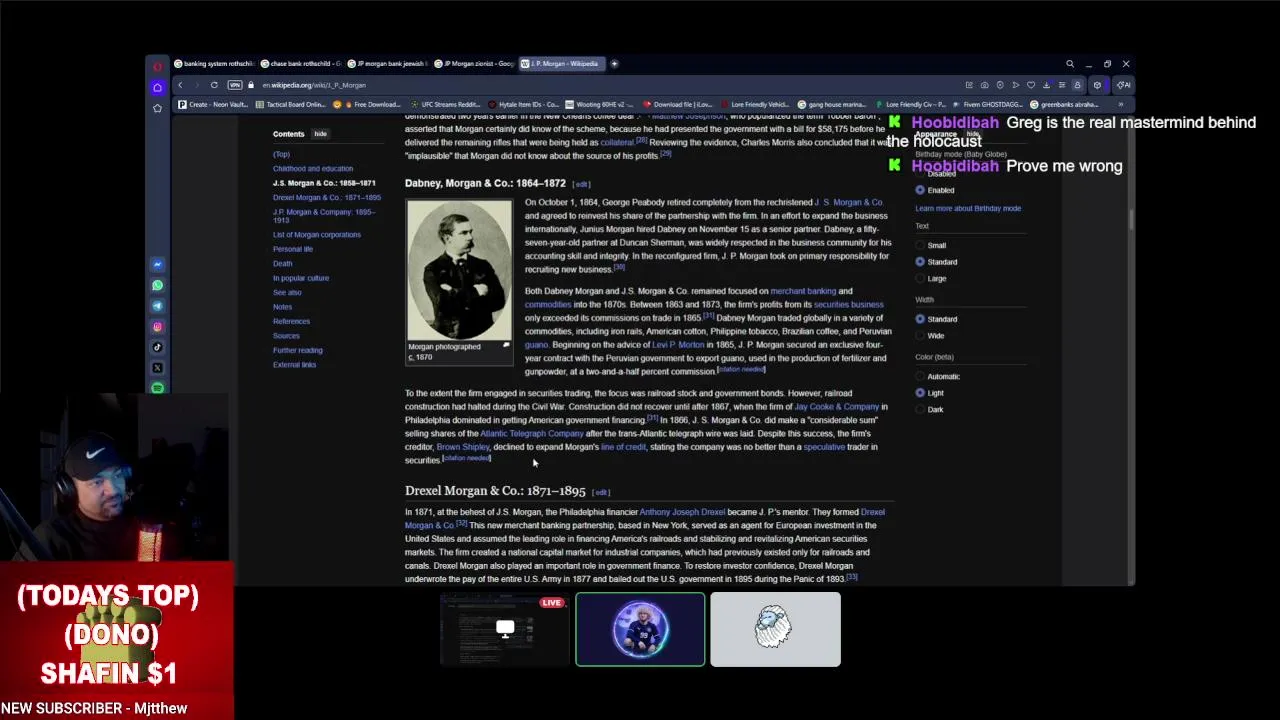Open 'Tactical Board Online' bookmark
Screen dimensions: 1280x720
pyautogui.click(x=290, y=104)
